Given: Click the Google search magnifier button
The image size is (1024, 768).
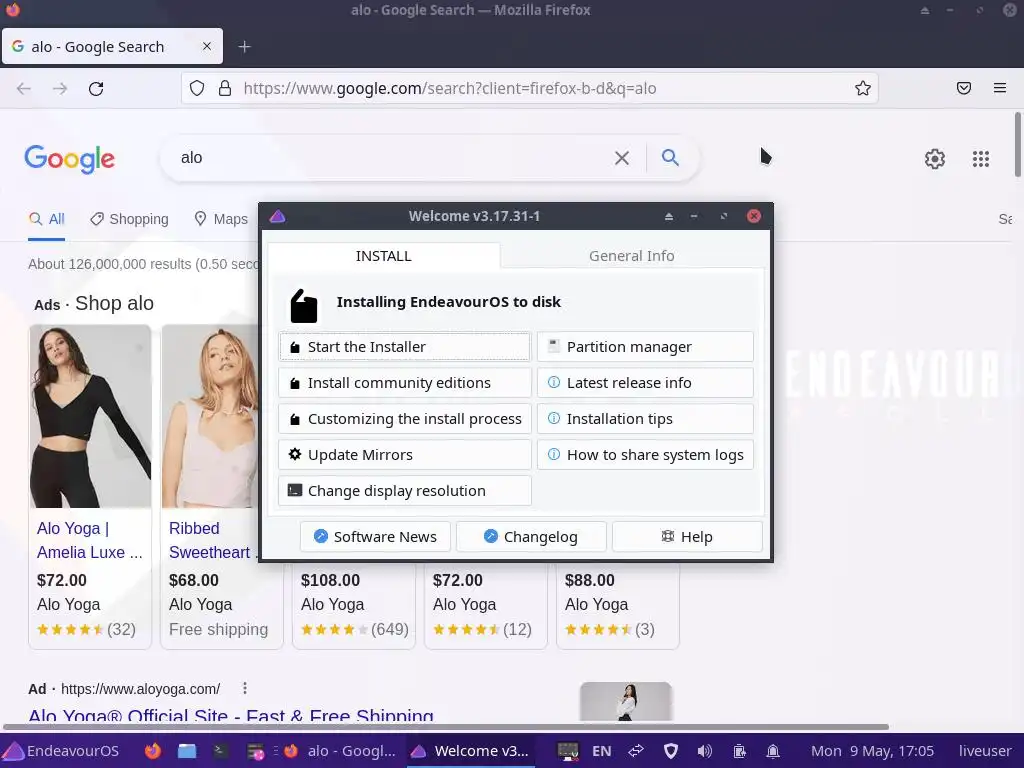Looking at the screenshot, I should coord(670,157).
